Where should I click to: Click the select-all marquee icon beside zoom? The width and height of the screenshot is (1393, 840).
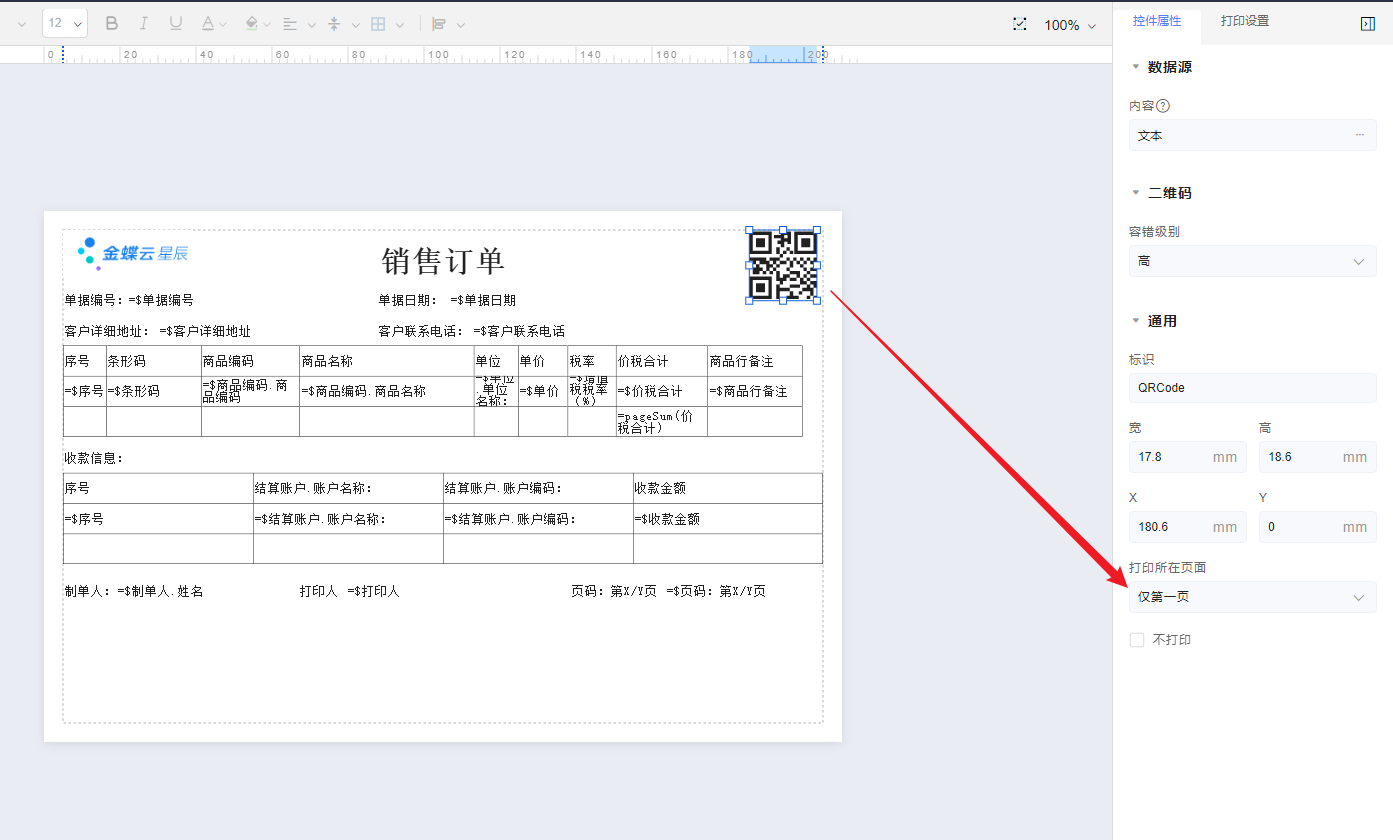tap(1020, 24)
